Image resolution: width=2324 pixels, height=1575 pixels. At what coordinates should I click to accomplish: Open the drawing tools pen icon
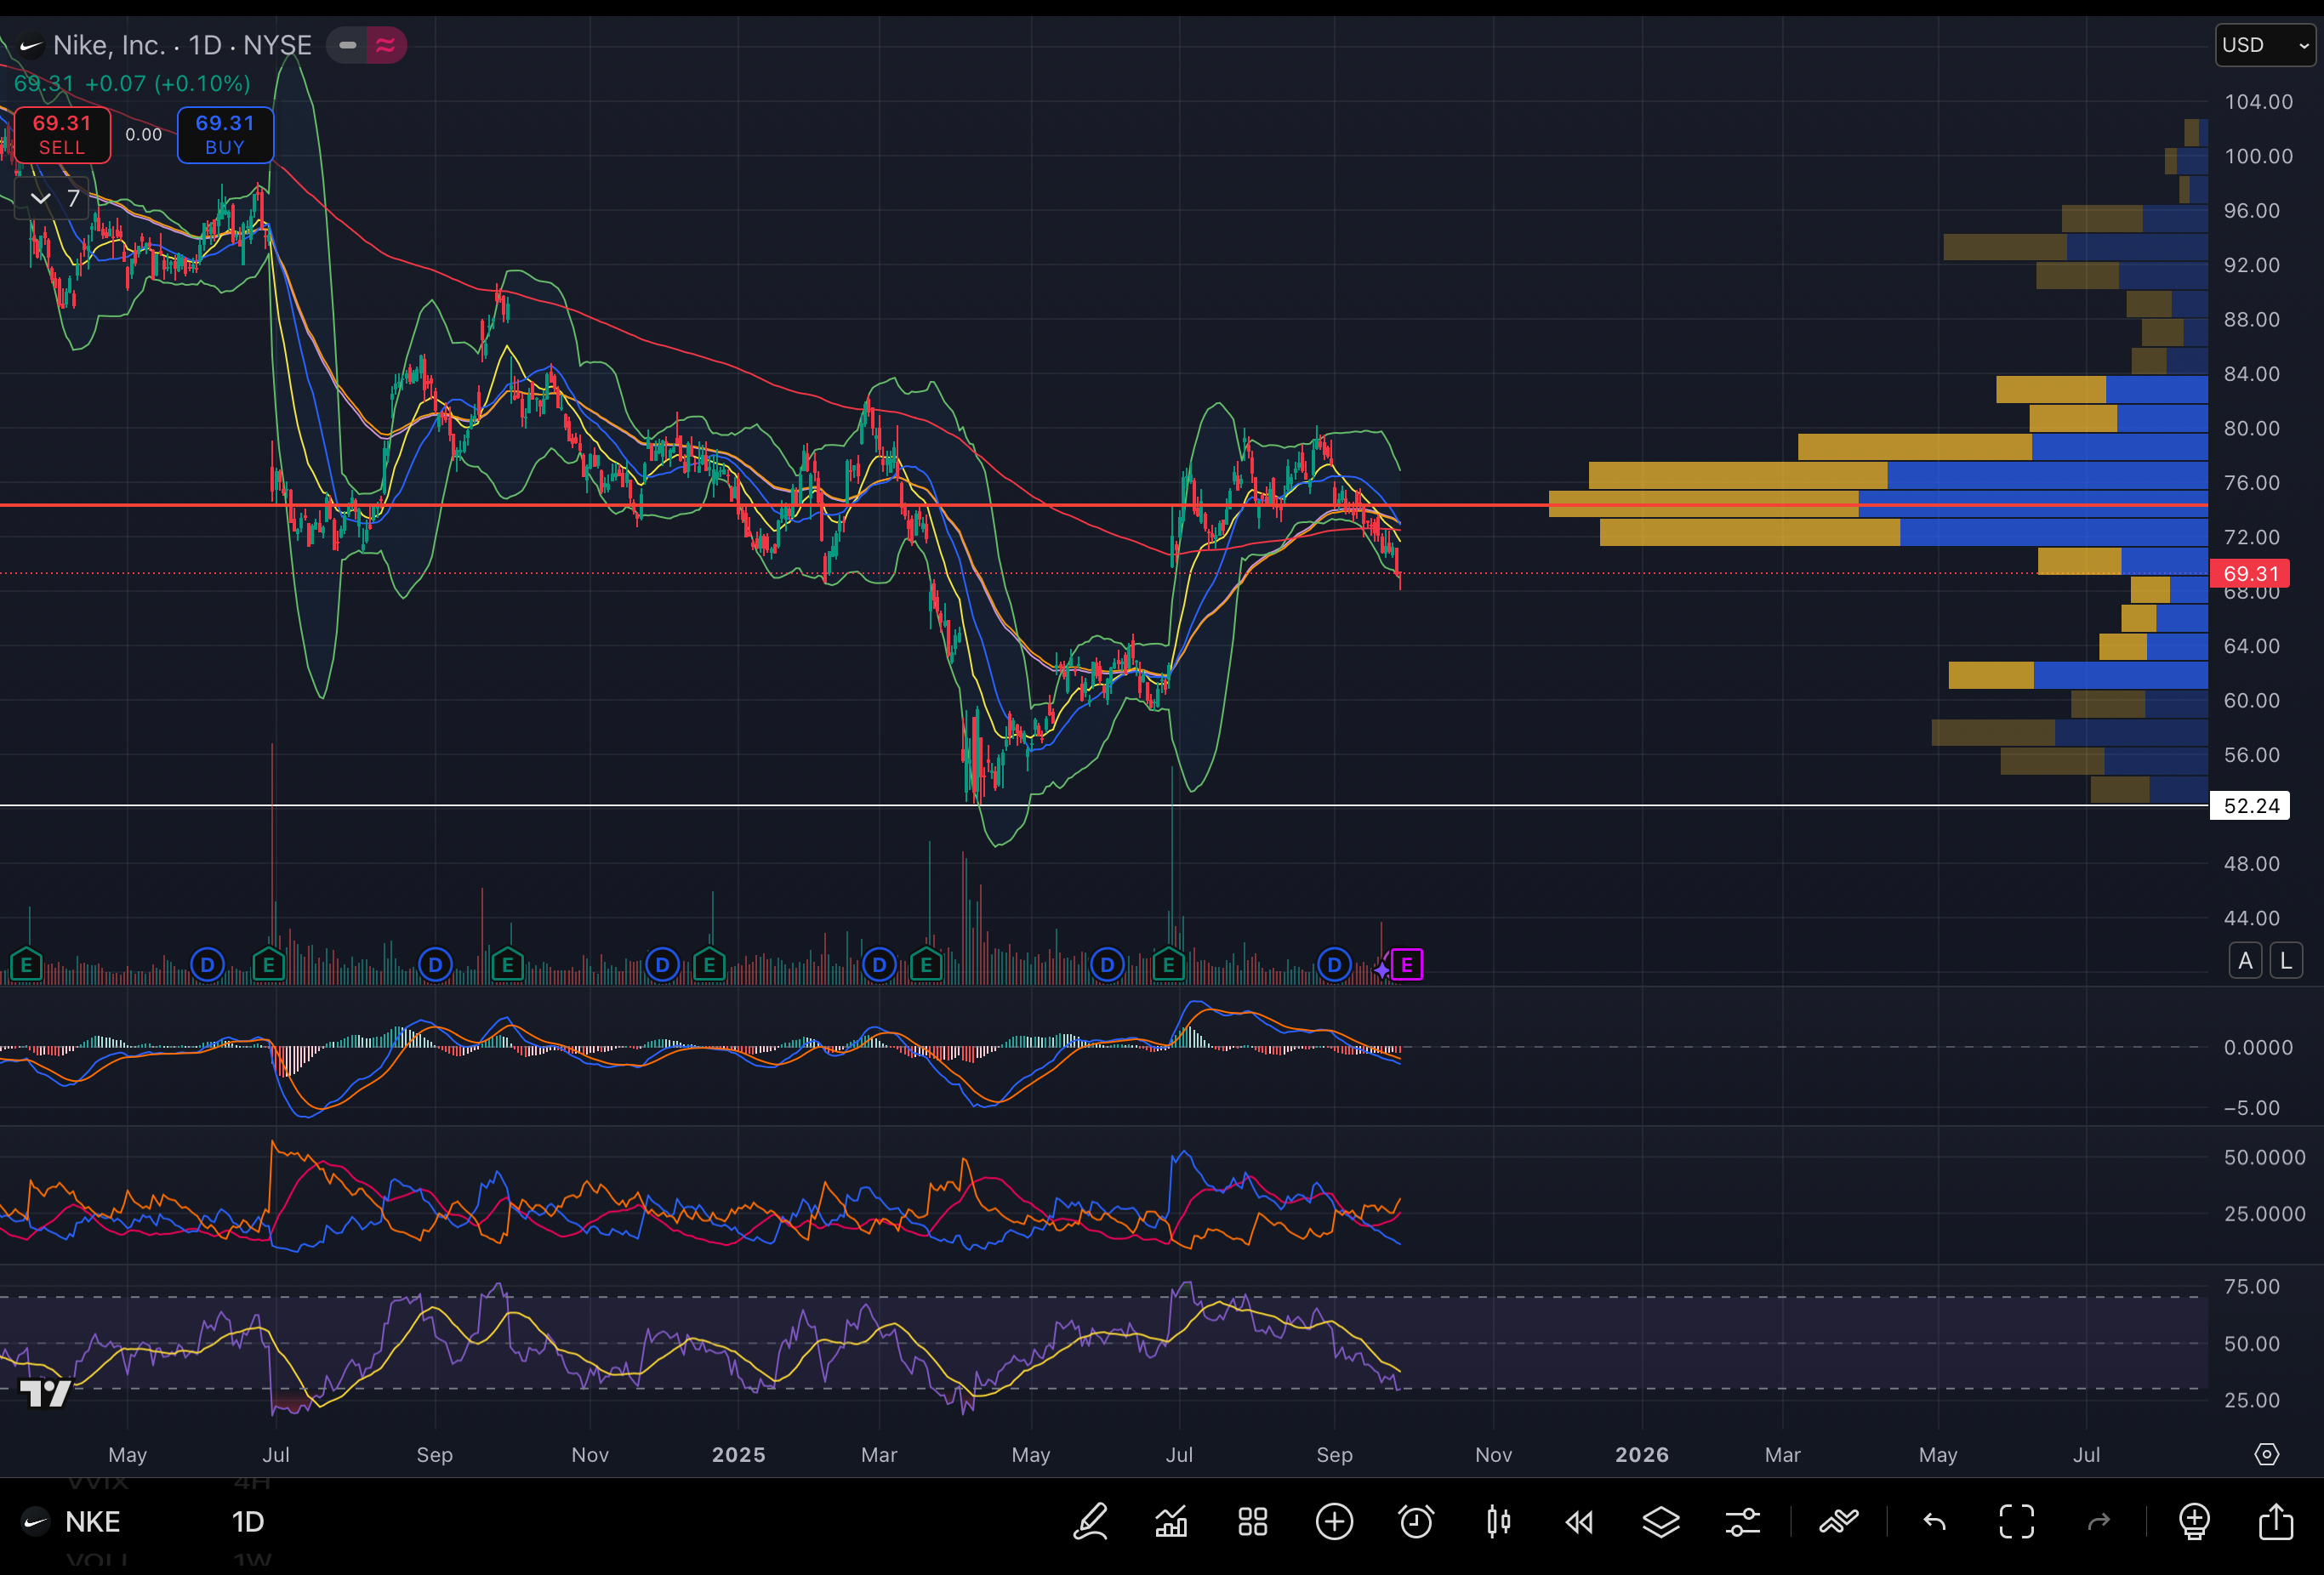1090,1522
